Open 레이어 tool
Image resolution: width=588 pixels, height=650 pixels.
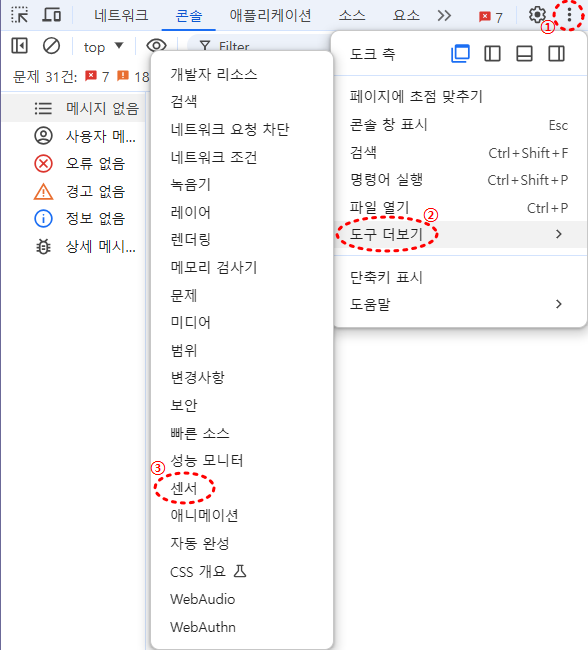[x=242, y=212]
